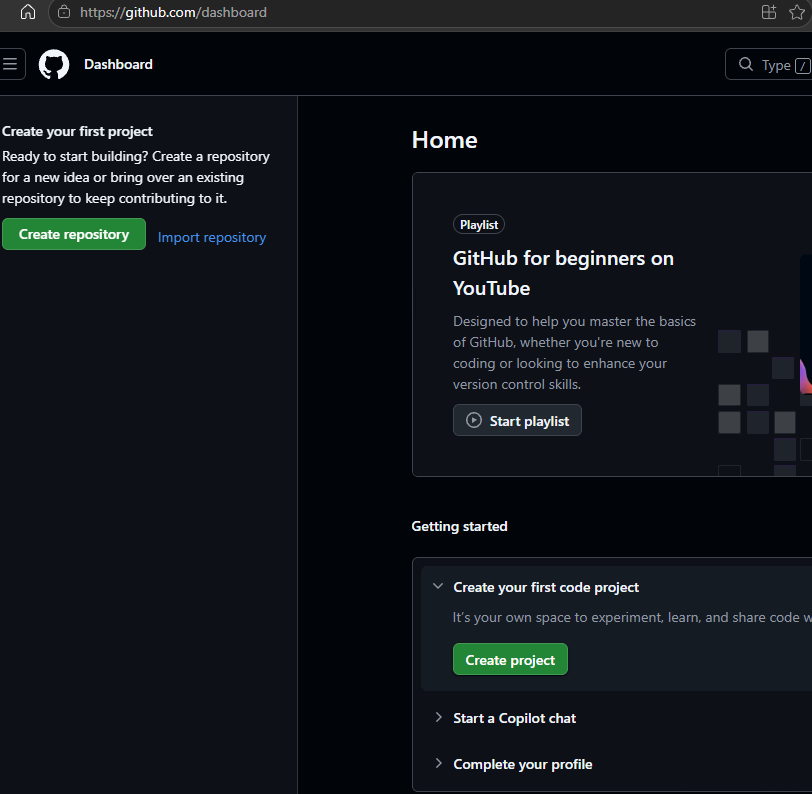Click the slash shortcut key icon
The image size is (812, 794).
pyautogui.click(x=803, y=66)
